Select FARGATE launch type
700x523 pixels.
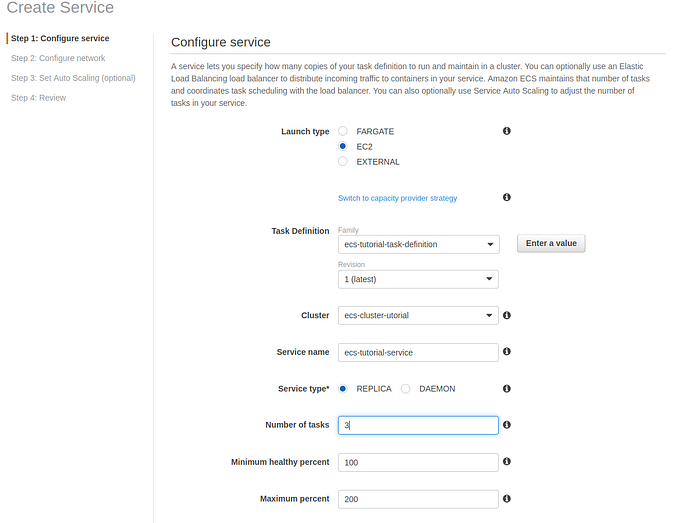(342, 131)
